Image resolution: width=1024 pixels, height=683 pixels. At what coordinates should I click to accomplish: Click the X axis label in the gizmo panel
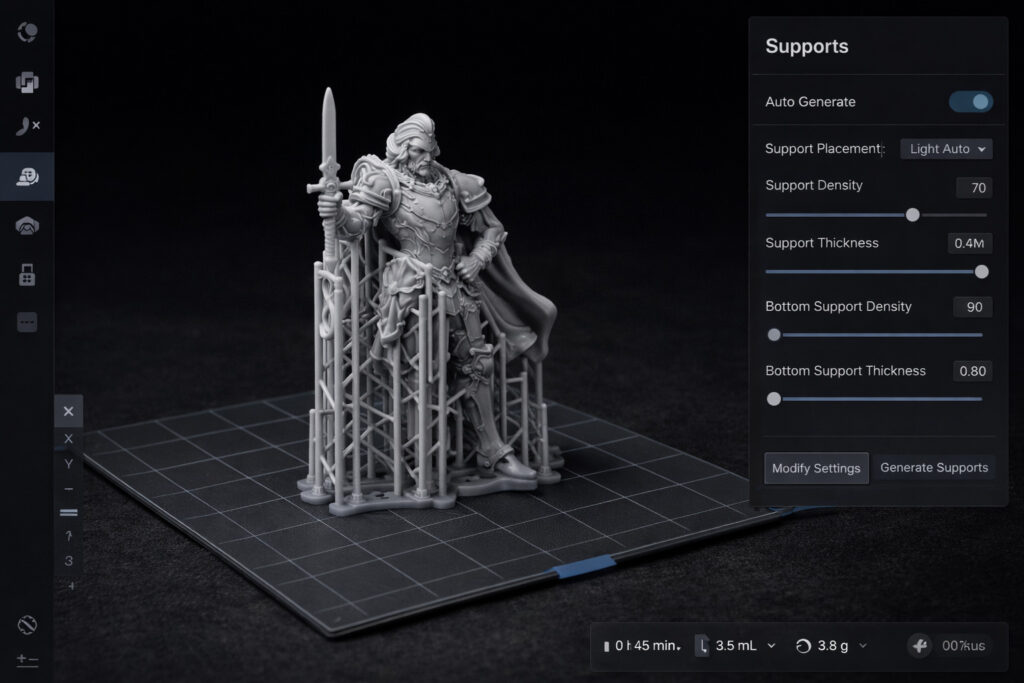click(68, 438)
